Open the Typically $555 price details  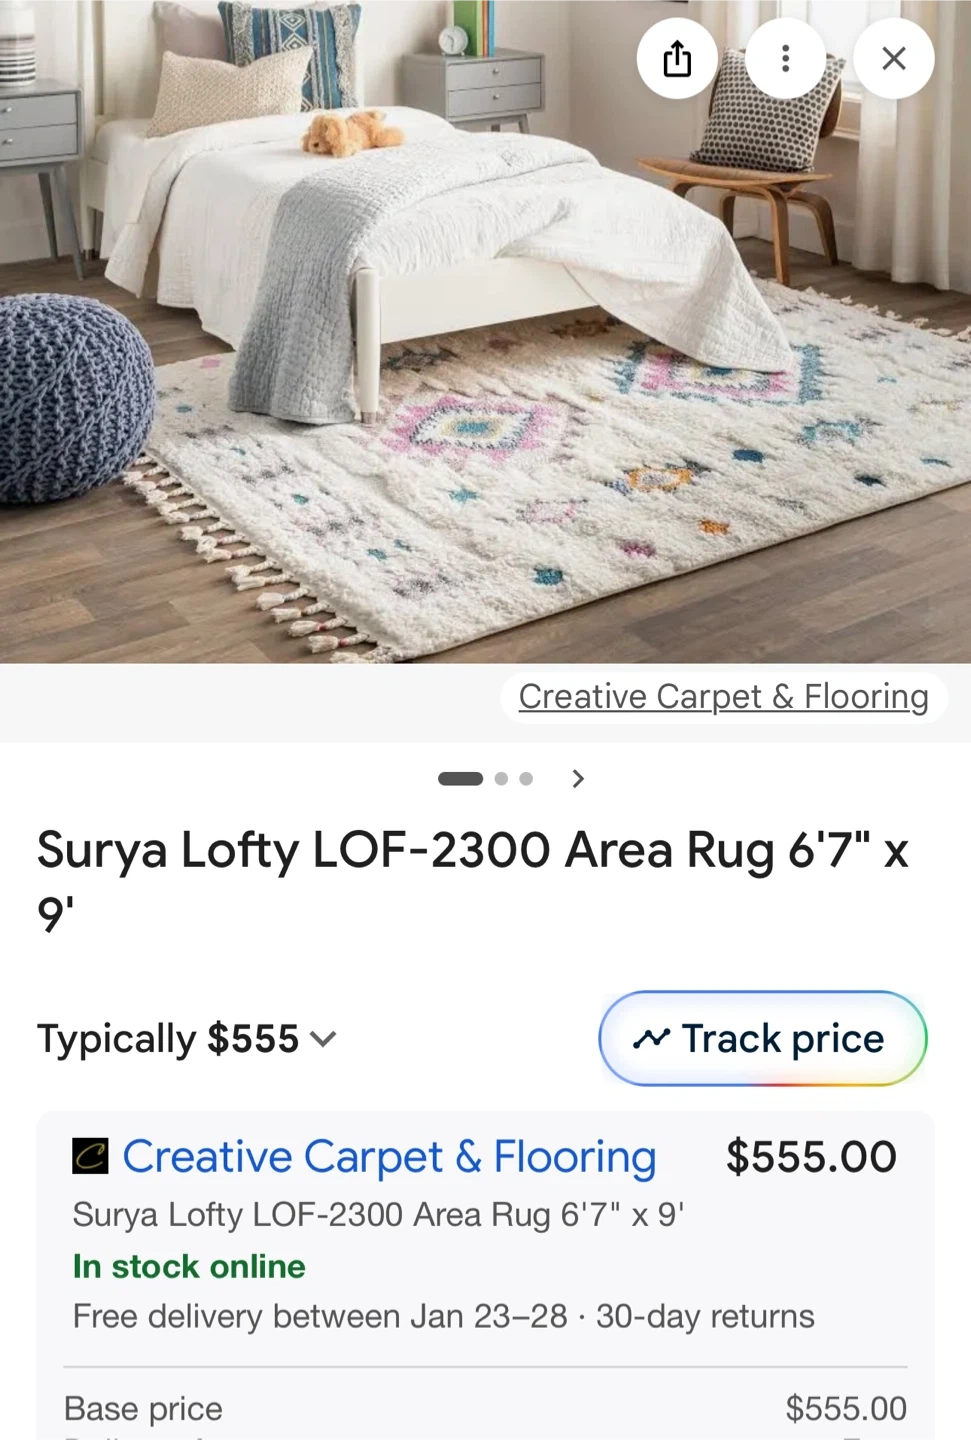(x=187, y=1039)
